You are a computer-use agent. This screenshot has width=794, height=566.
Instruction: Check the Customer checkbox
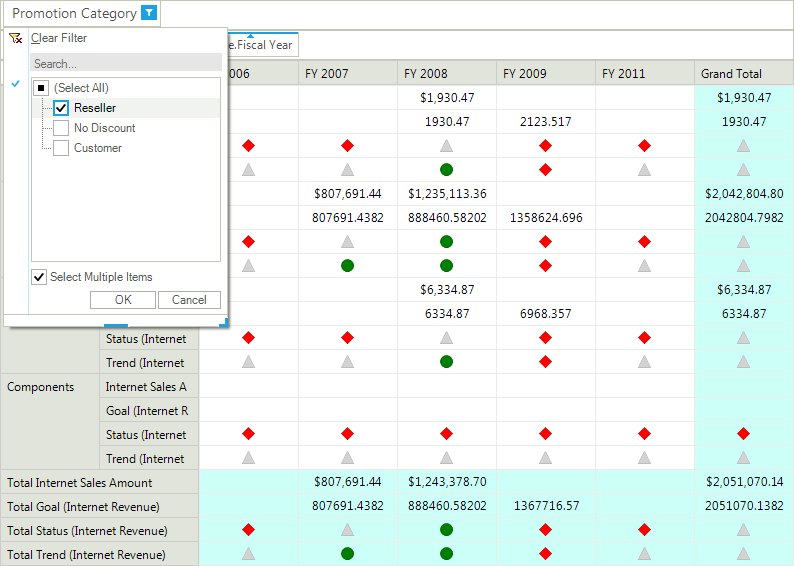click(61, 148)
